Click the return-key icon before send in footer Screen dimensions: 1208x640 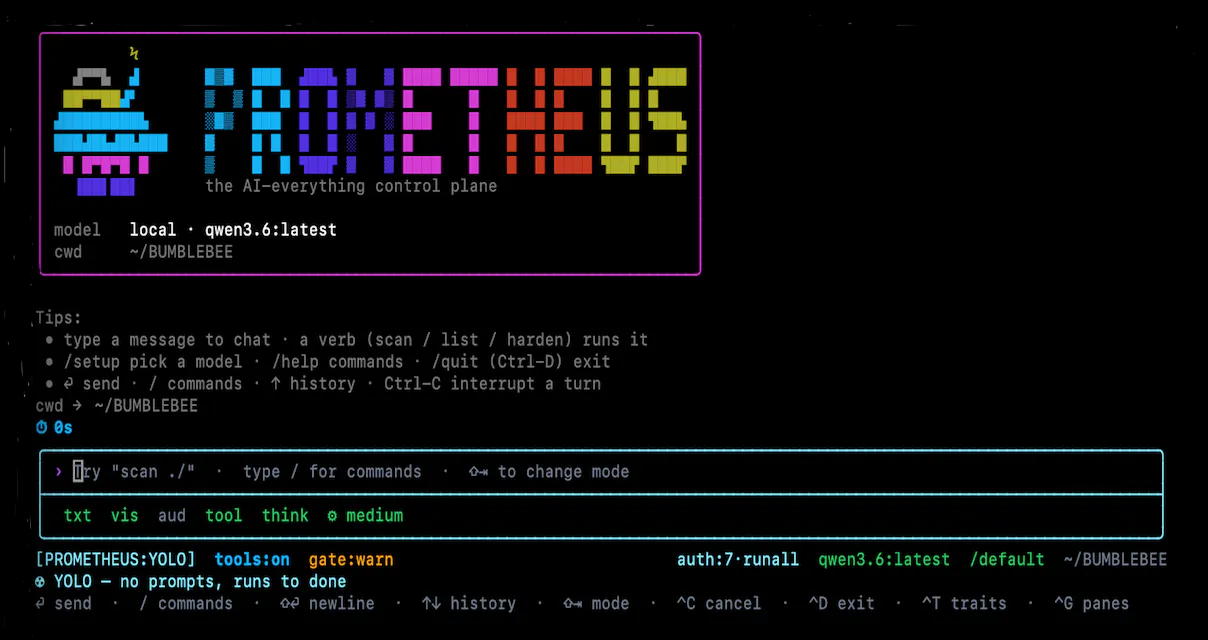point(40,604)
